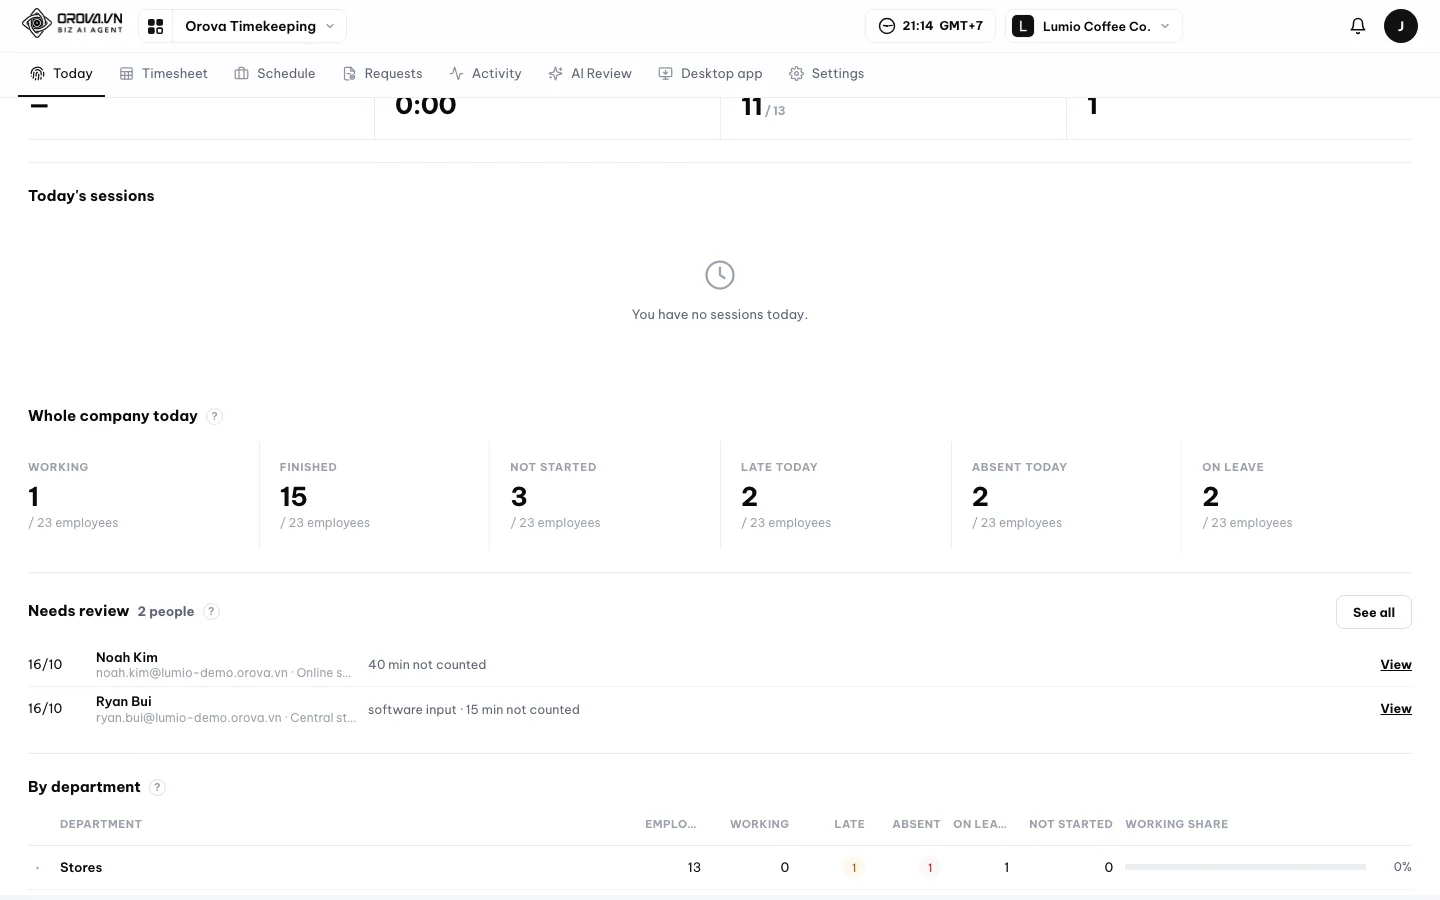Click the '2 people' count label
Screen dimensions: 1440x900
click(166, 612)
